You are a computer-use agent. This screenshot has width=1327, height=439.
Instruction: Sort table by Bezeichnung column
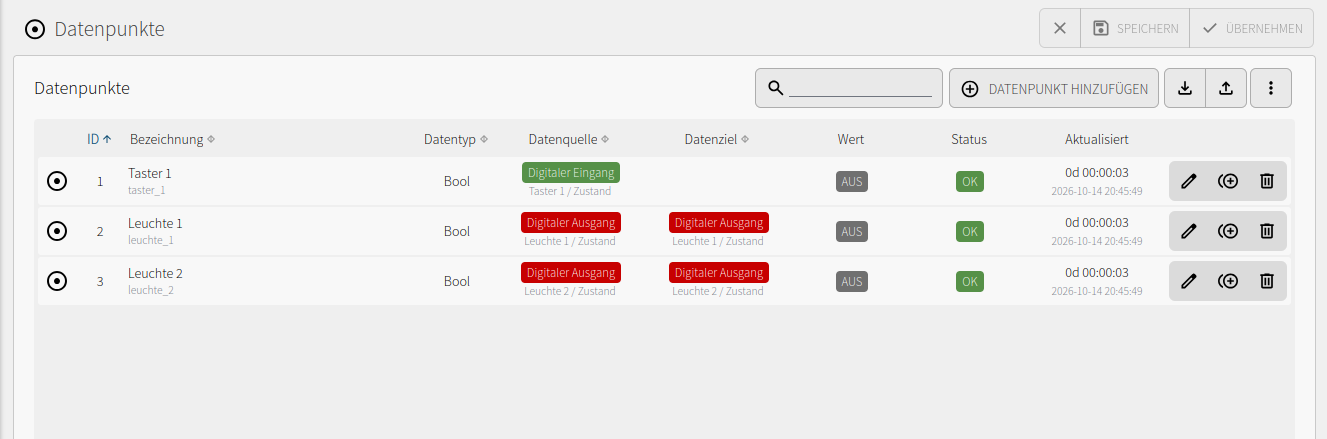coord(172,139)
